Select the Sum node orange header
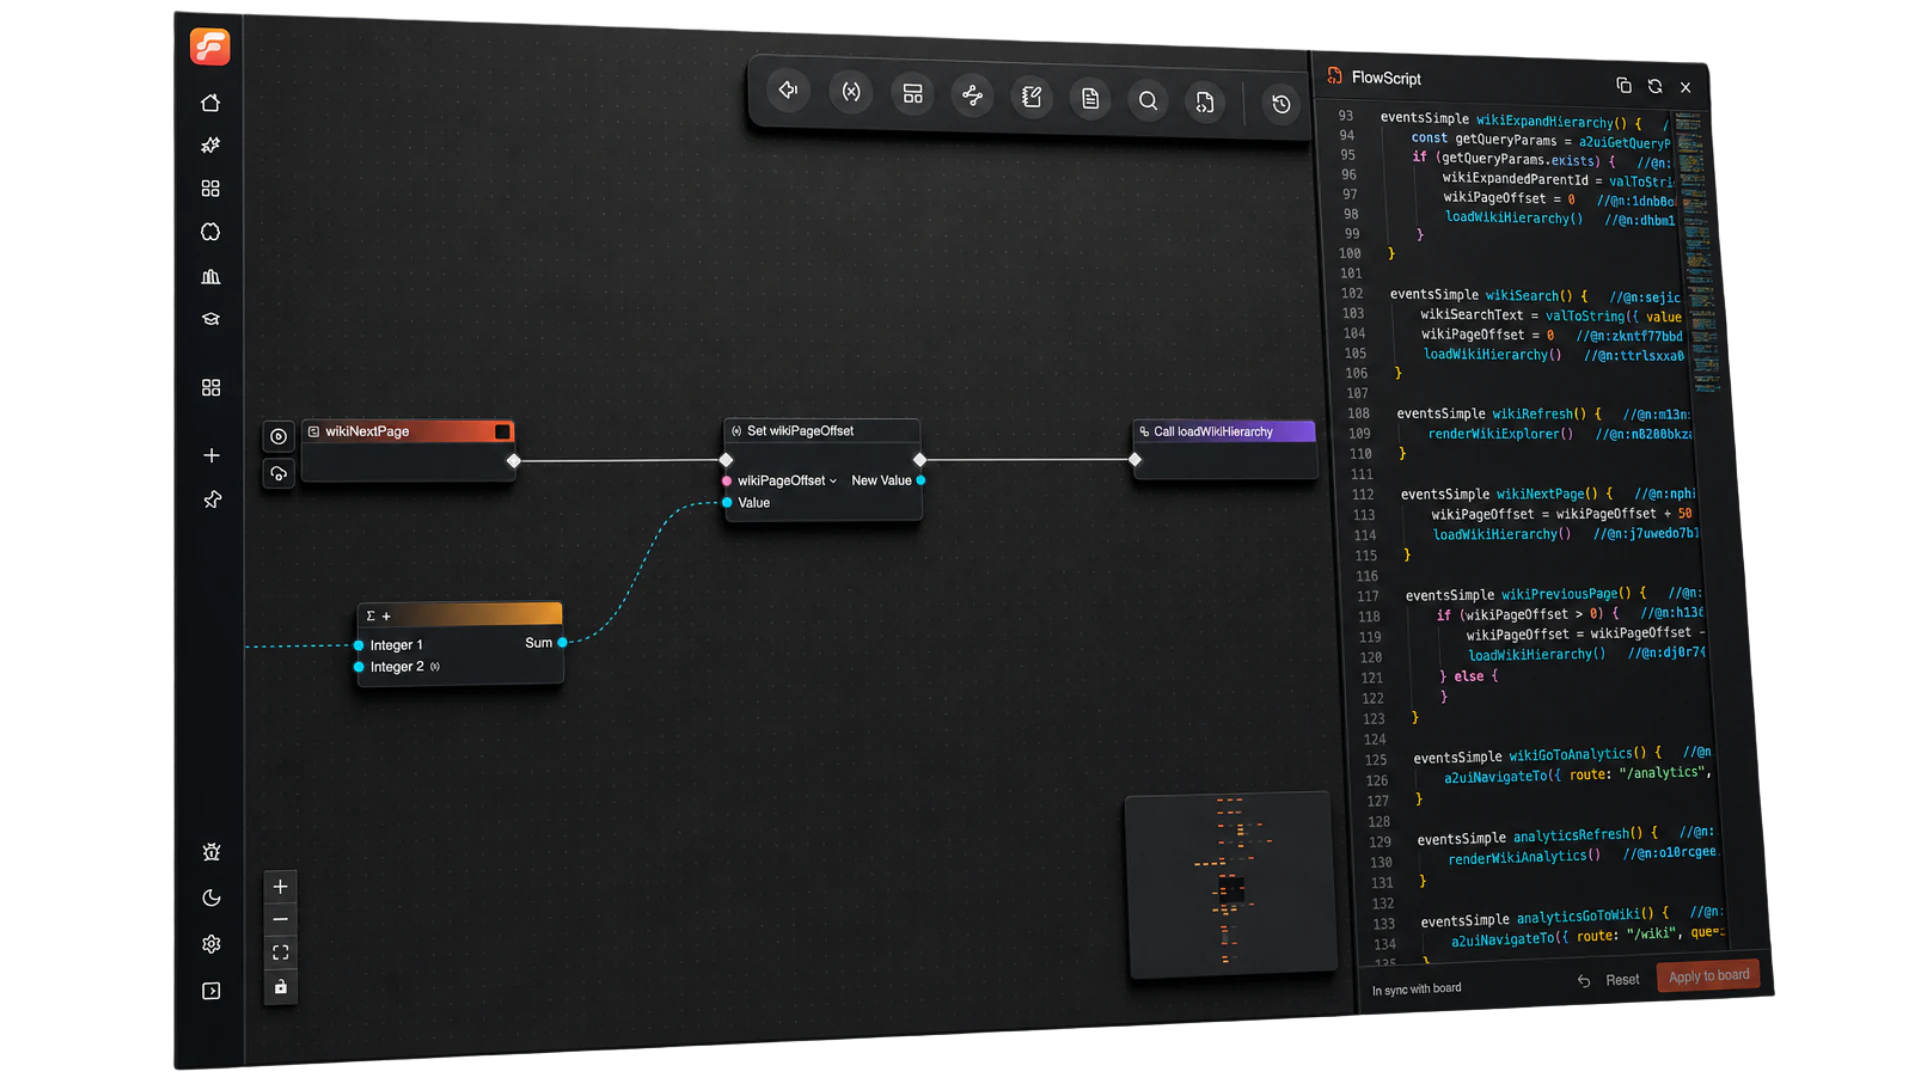 coord(460,614)
